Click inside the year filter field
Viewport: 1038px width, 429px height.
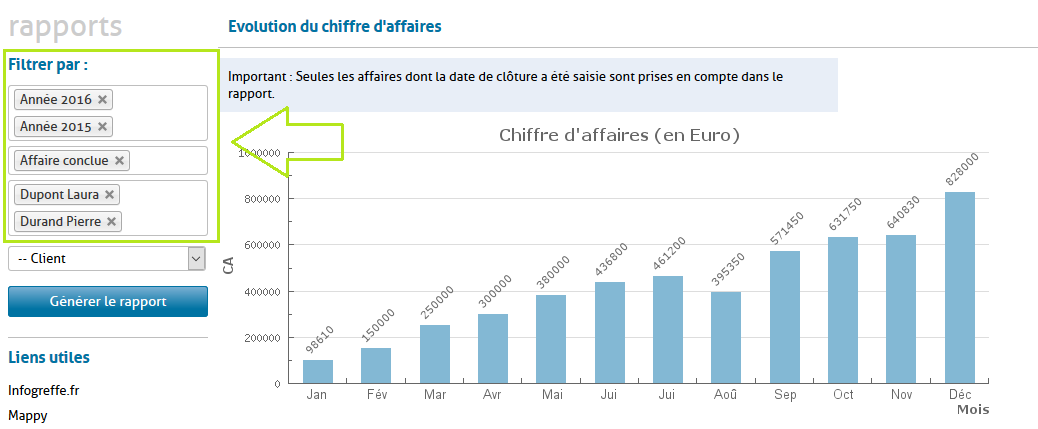pos(160,113)
